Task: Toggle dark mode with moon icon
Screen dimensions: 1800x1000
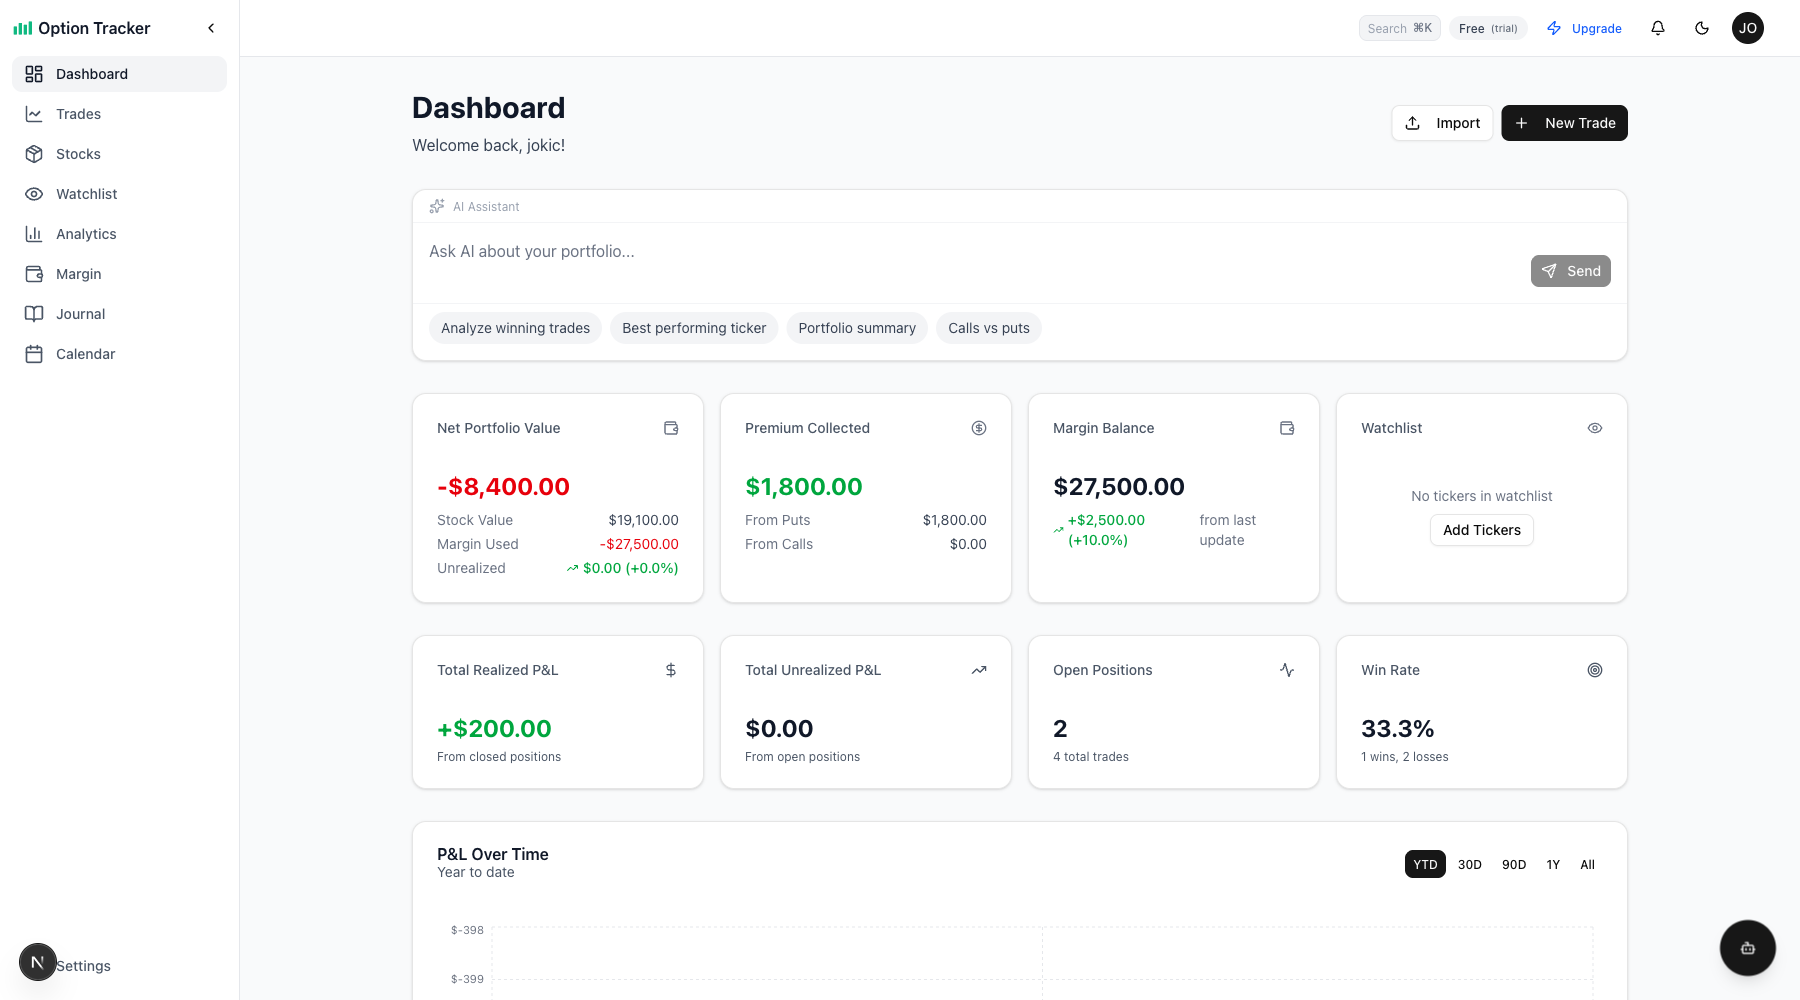Action: [1701, 28]
